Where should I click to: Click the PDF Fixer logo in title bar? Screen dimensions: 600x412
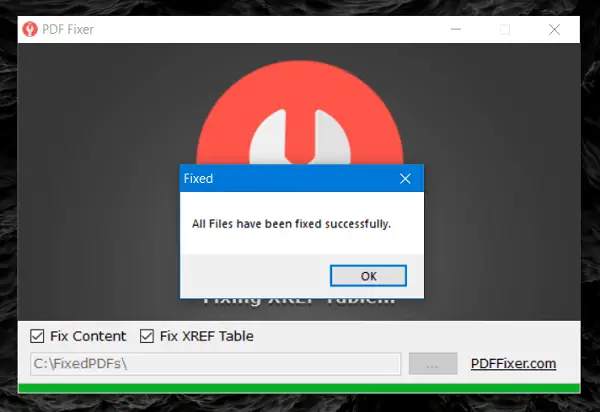coord(30,29)
